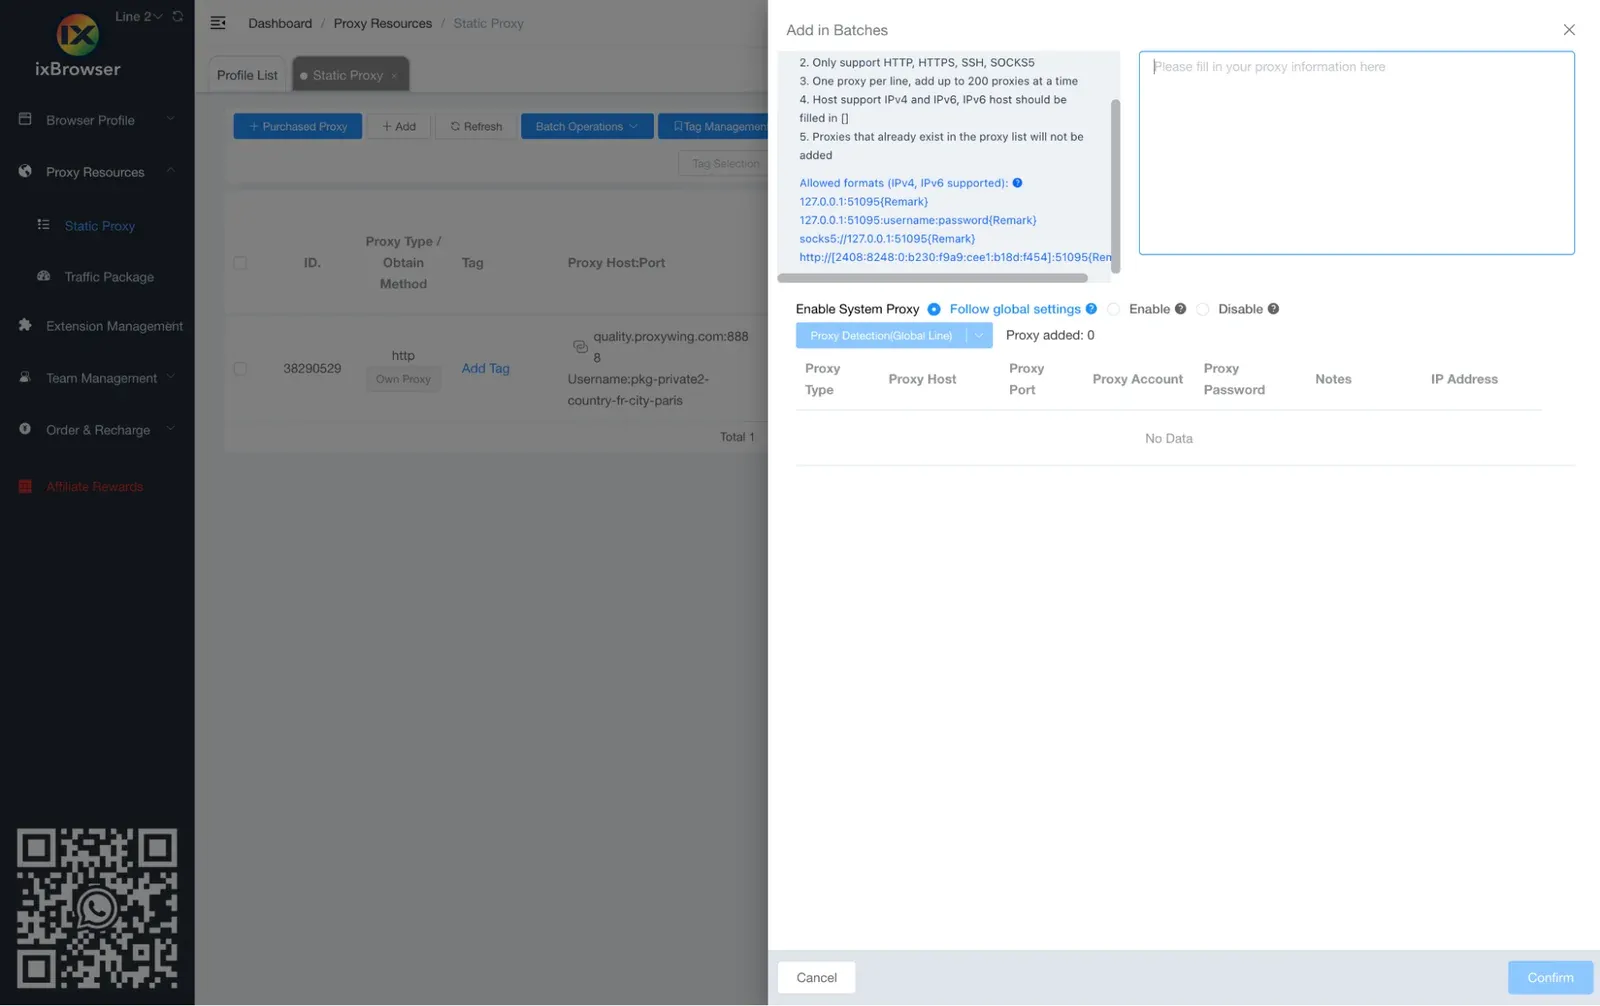Check the checkbox for proxy 38290529

click(x=240, y=368)
